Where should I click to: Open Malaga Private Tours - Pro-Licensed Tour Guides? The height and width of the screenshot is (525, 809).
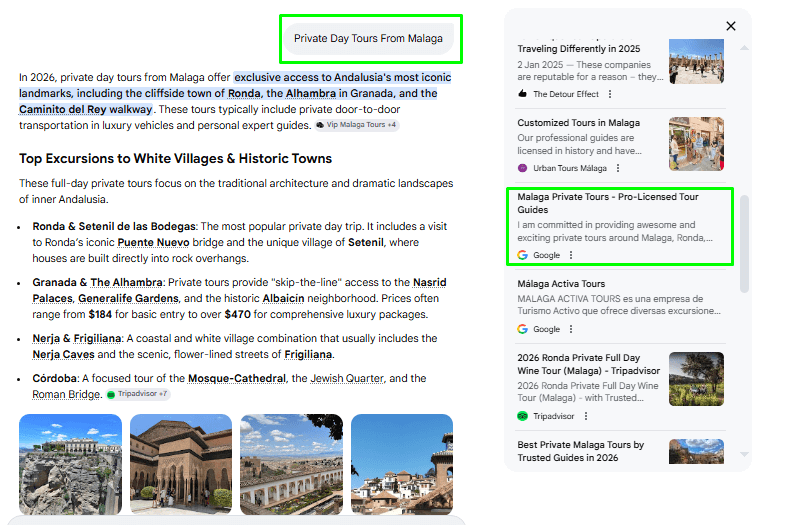[608, 203]
